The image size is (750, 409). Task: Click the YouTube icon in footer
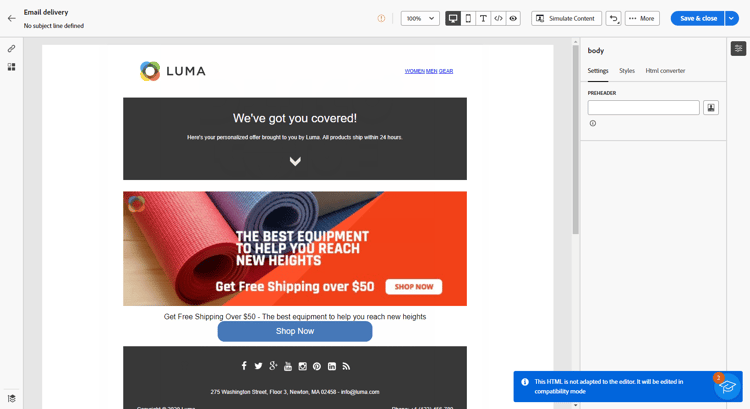click(x=287, y=366)
